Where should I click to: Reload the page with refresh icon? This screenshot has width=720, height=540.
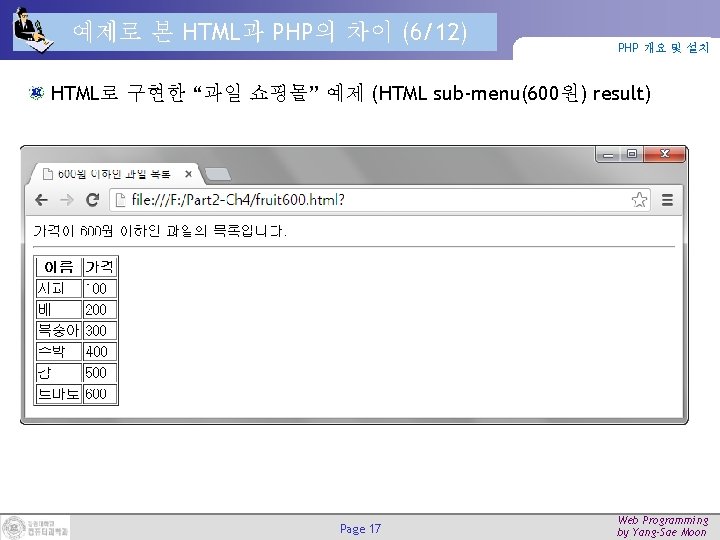click(93, 200)
